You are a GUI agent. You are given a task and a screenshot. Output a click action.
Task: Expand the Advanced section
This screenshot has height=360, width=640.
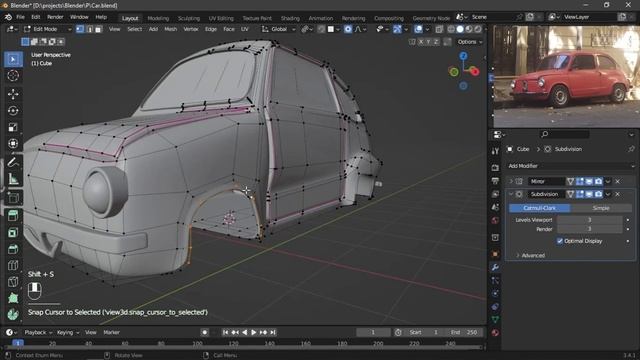[x=530, y=256]
